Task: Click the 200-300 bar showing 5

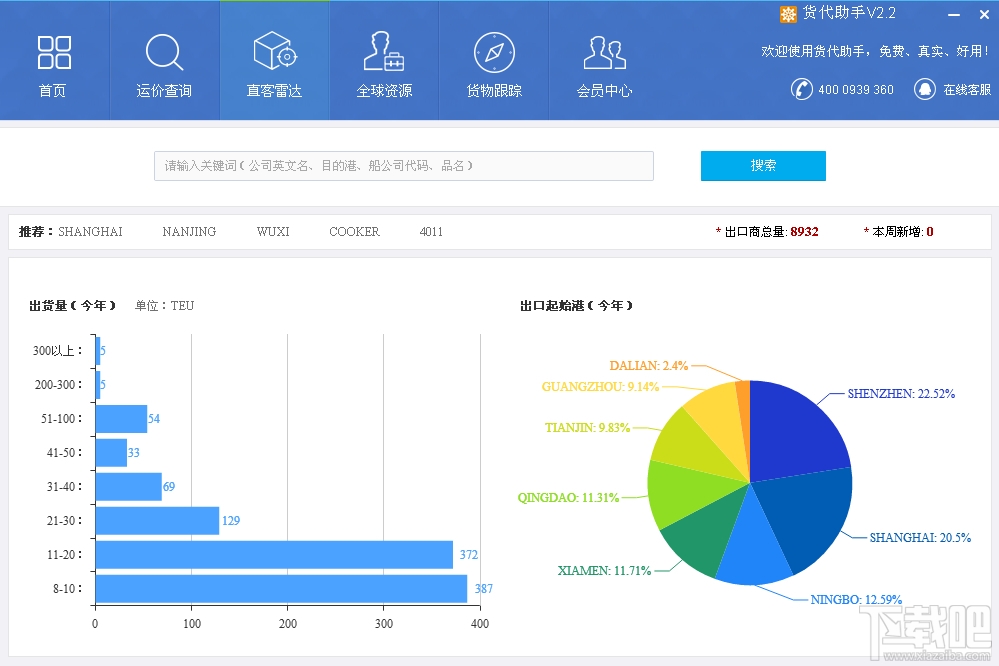Action: click(x=97, y=384)
